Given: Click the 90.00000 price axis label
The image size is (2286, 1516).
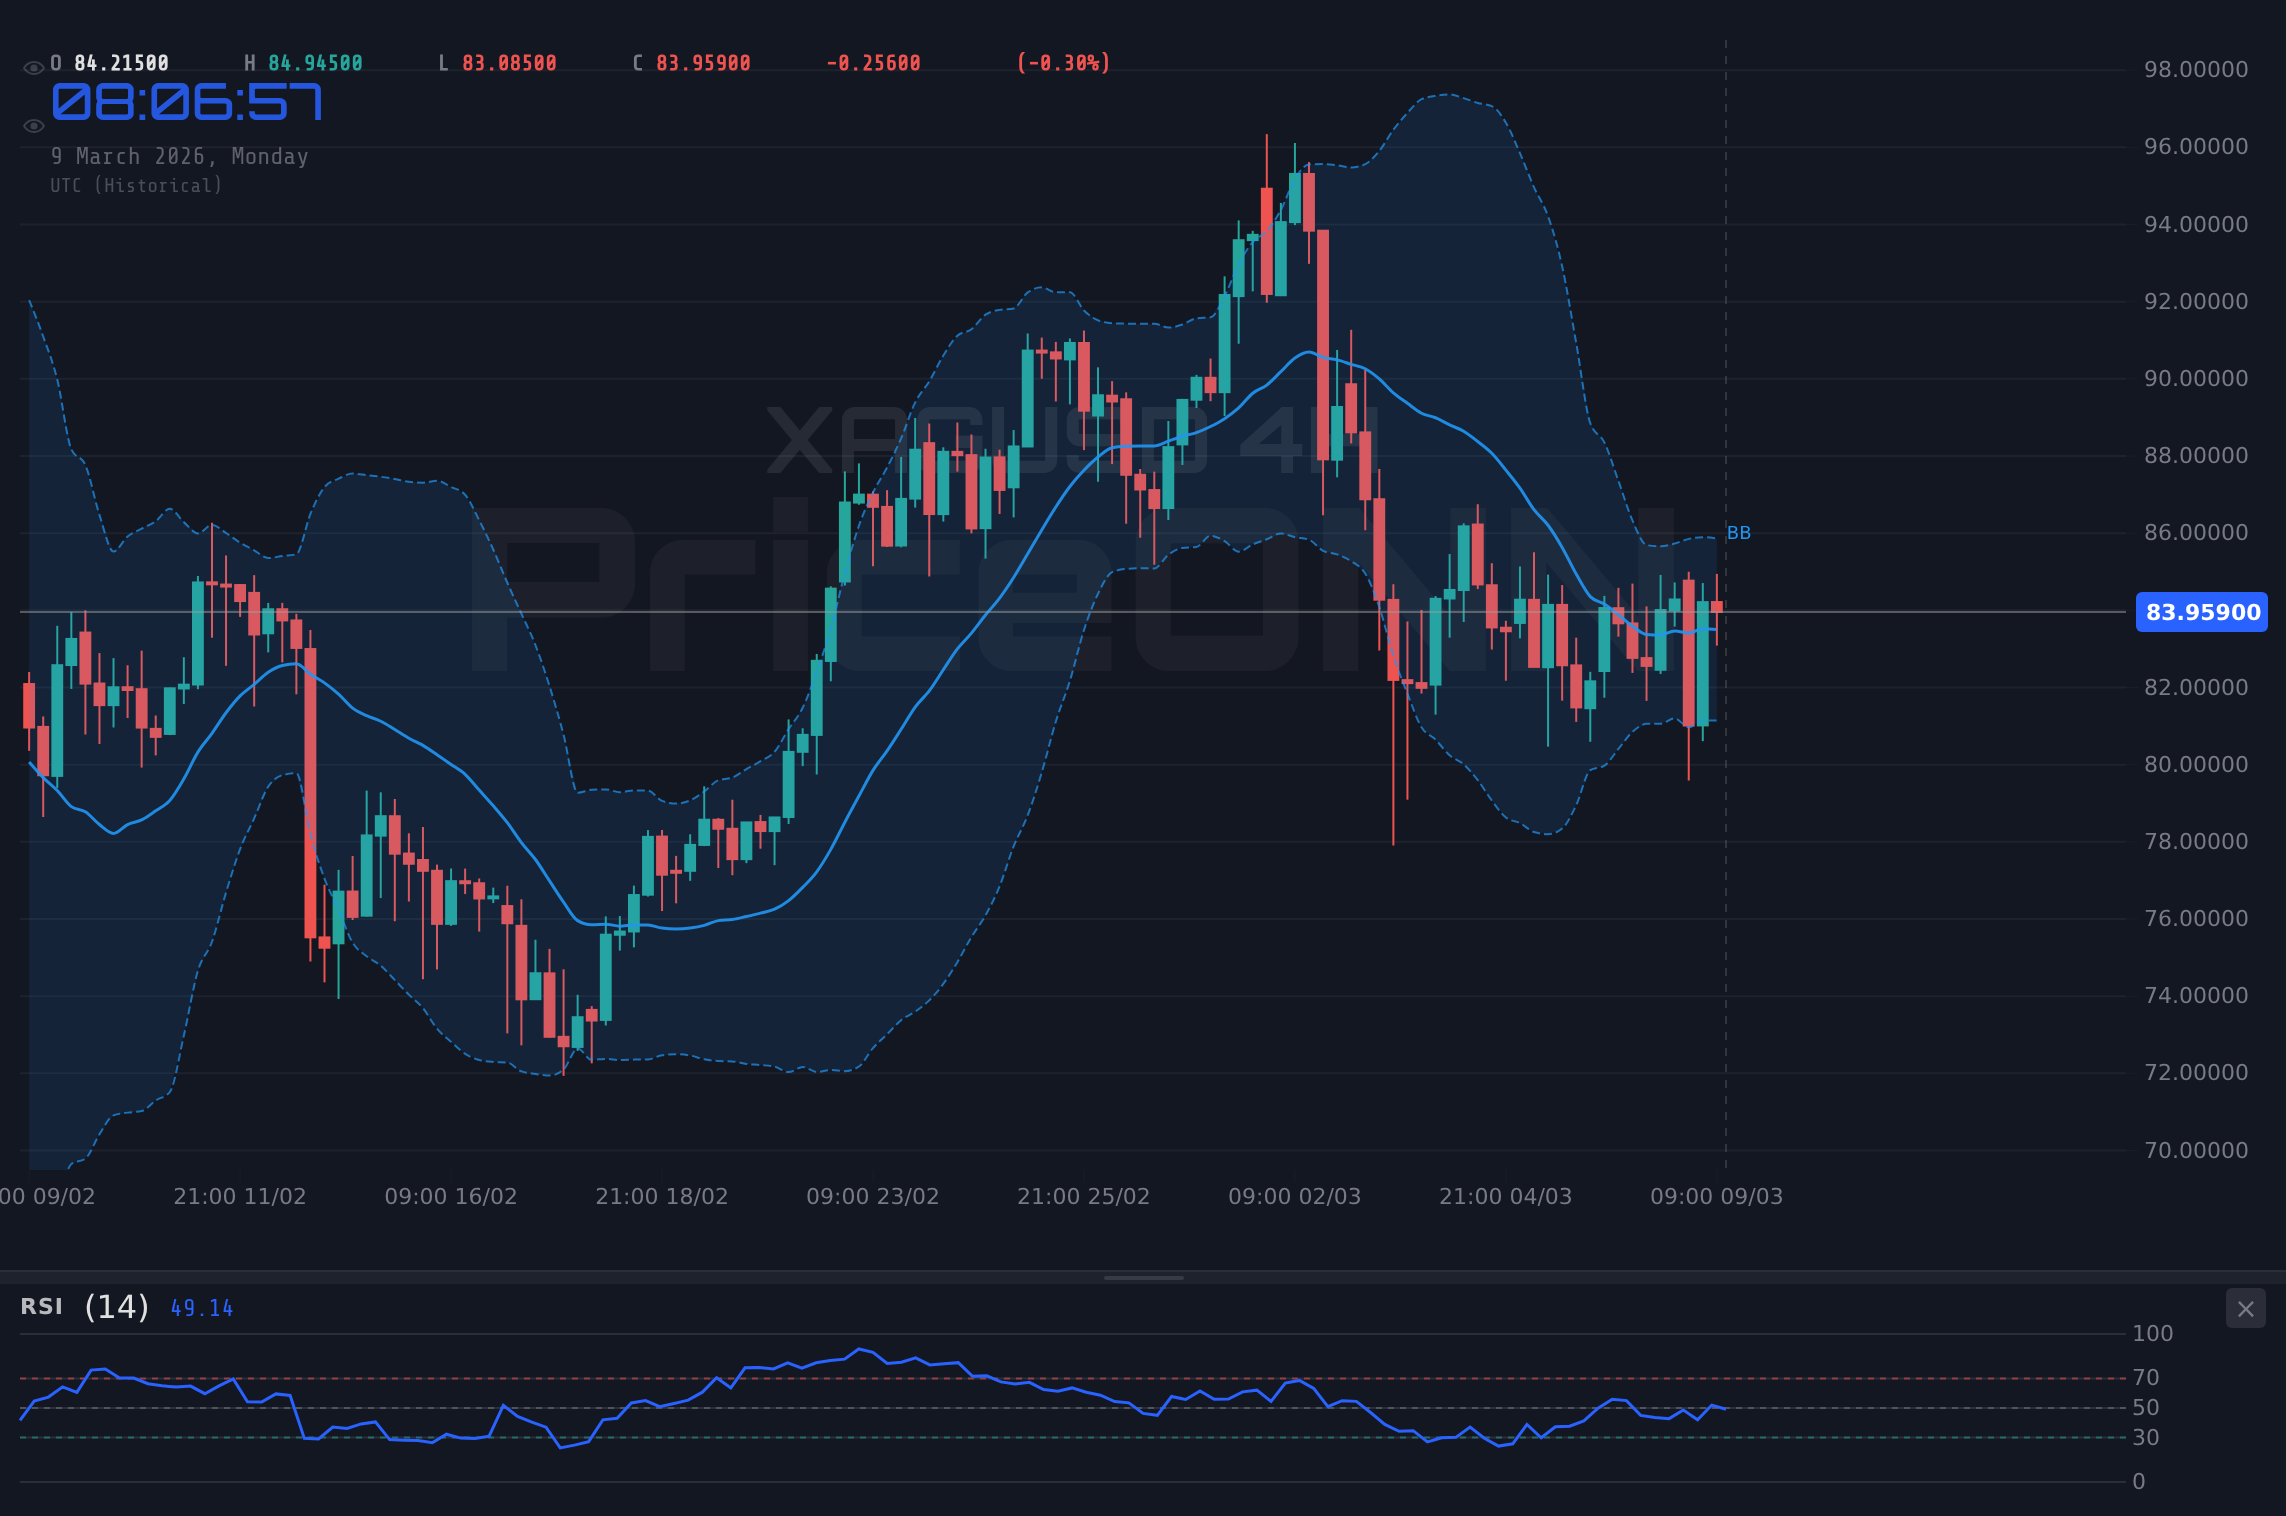Looking at the screenshot, I should point(2196,379).
